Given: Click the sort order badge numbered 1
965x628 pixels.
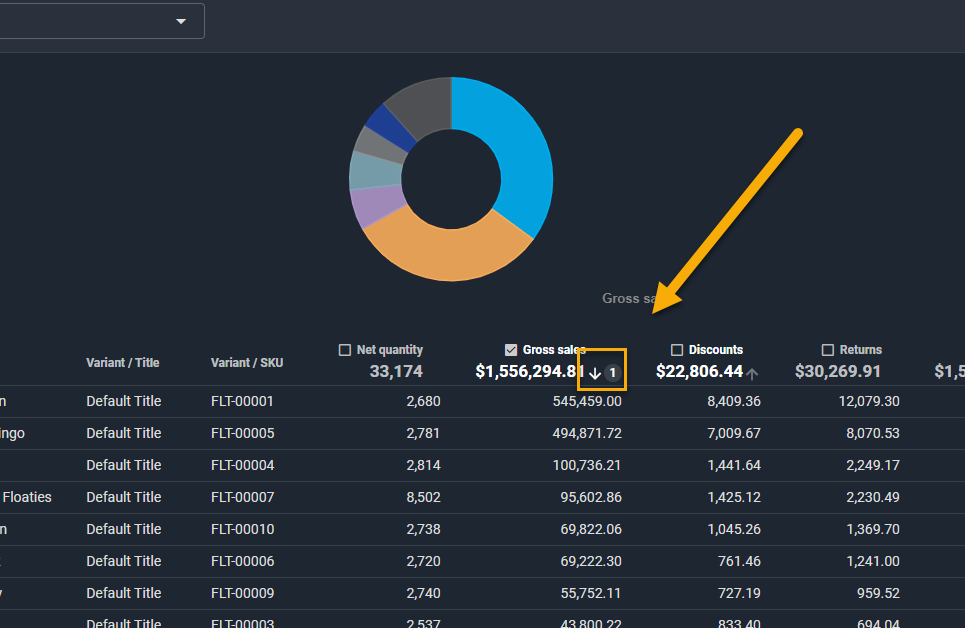Looking at the screenshot, I should pyautogui.click(x=612, y=373).
